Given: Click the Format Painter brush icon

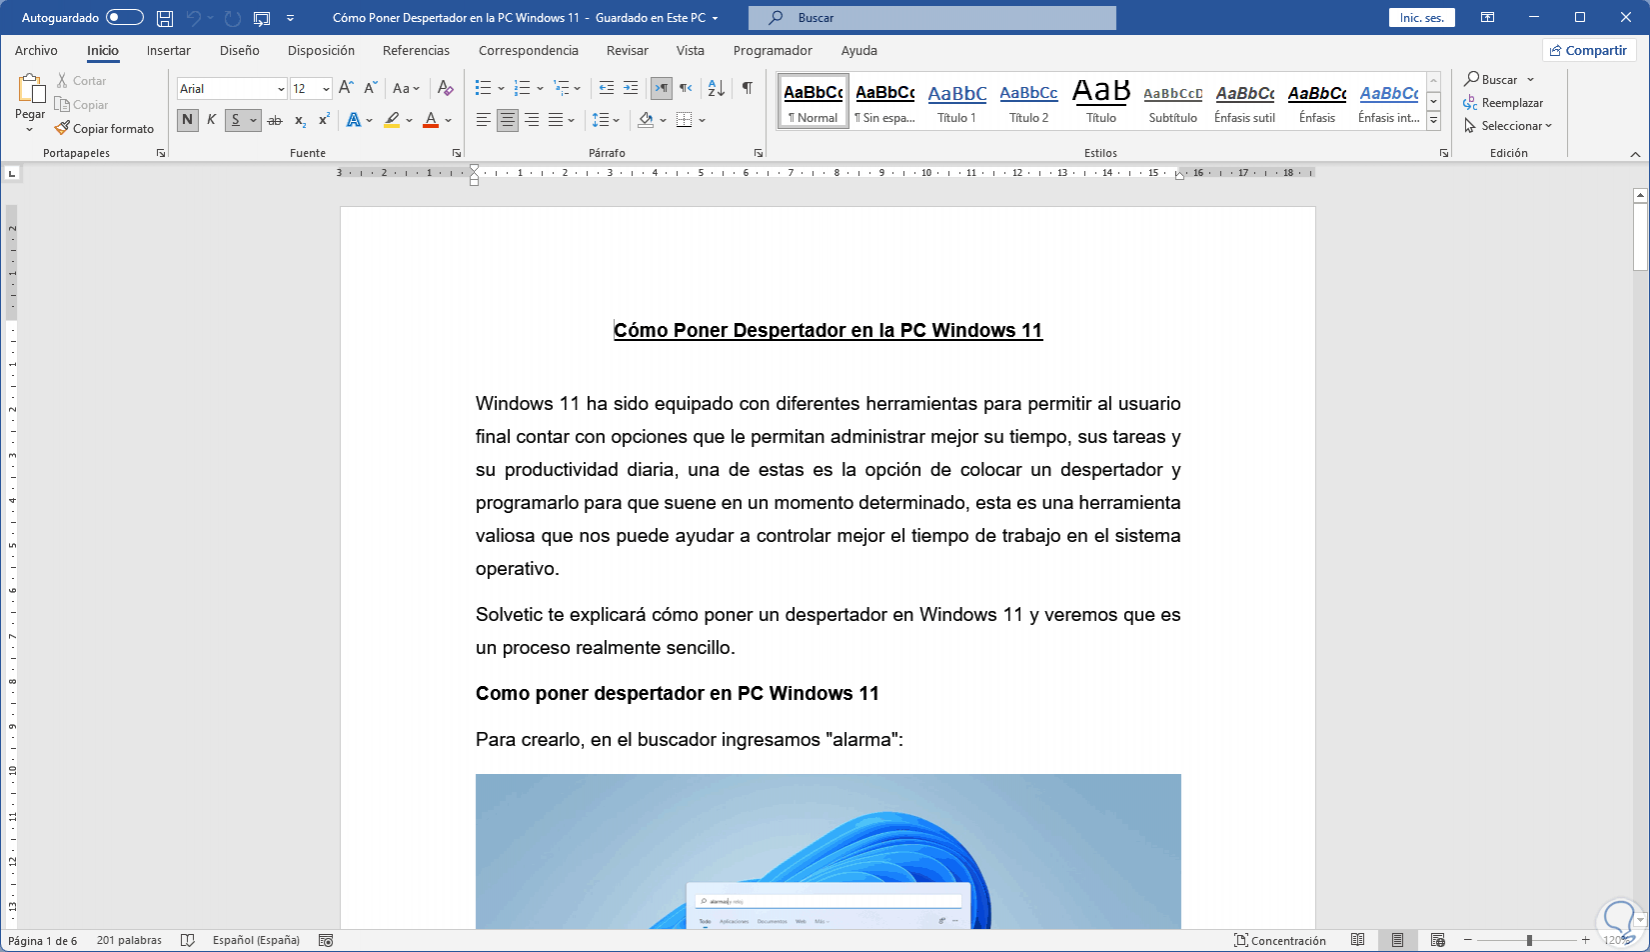Looking at the screenshot, I should pos(62,128).
